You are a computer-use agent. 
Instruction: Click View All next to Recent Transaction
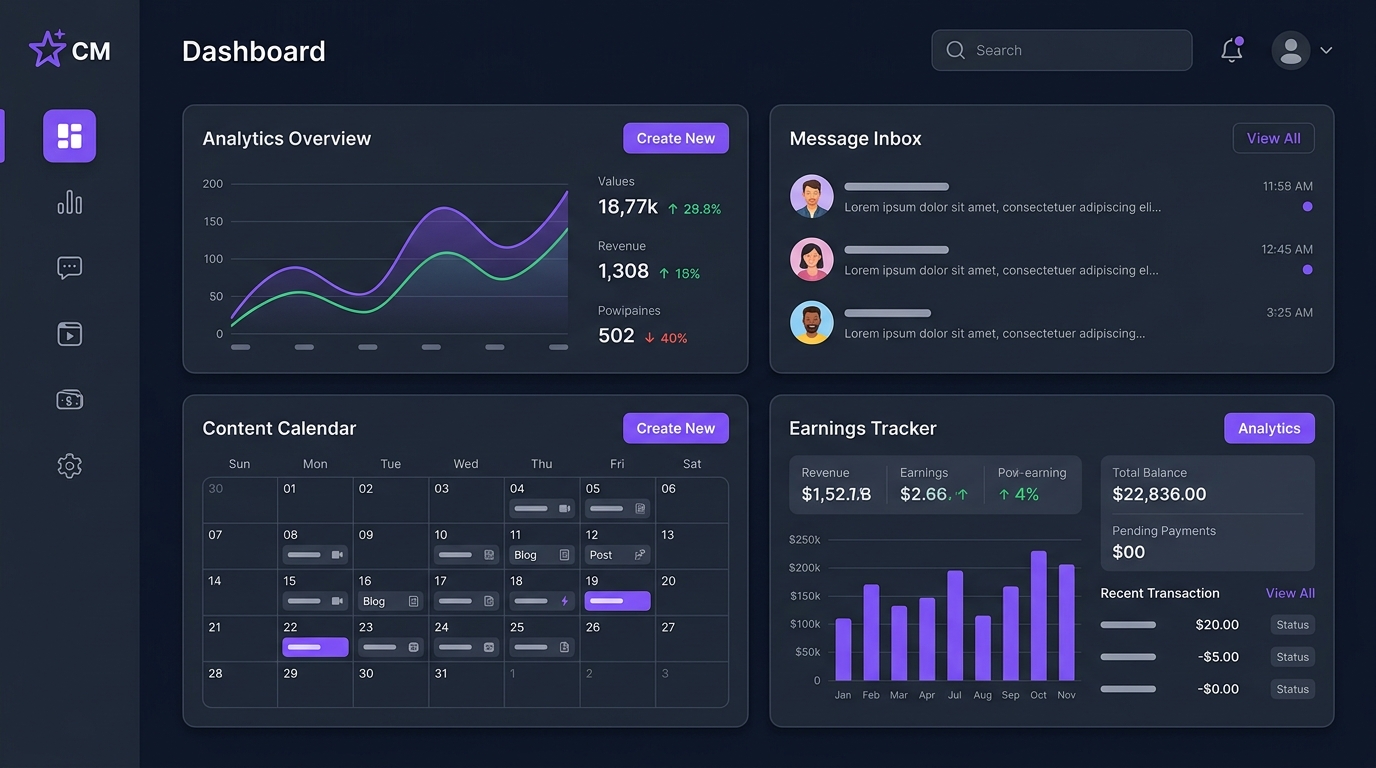pos(1290,593)
